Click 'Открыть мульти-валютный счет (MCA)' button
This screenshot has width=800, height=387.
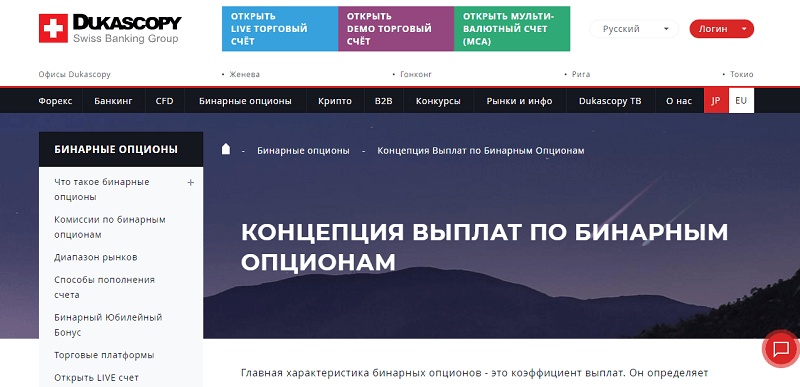(x=512, y=29)
